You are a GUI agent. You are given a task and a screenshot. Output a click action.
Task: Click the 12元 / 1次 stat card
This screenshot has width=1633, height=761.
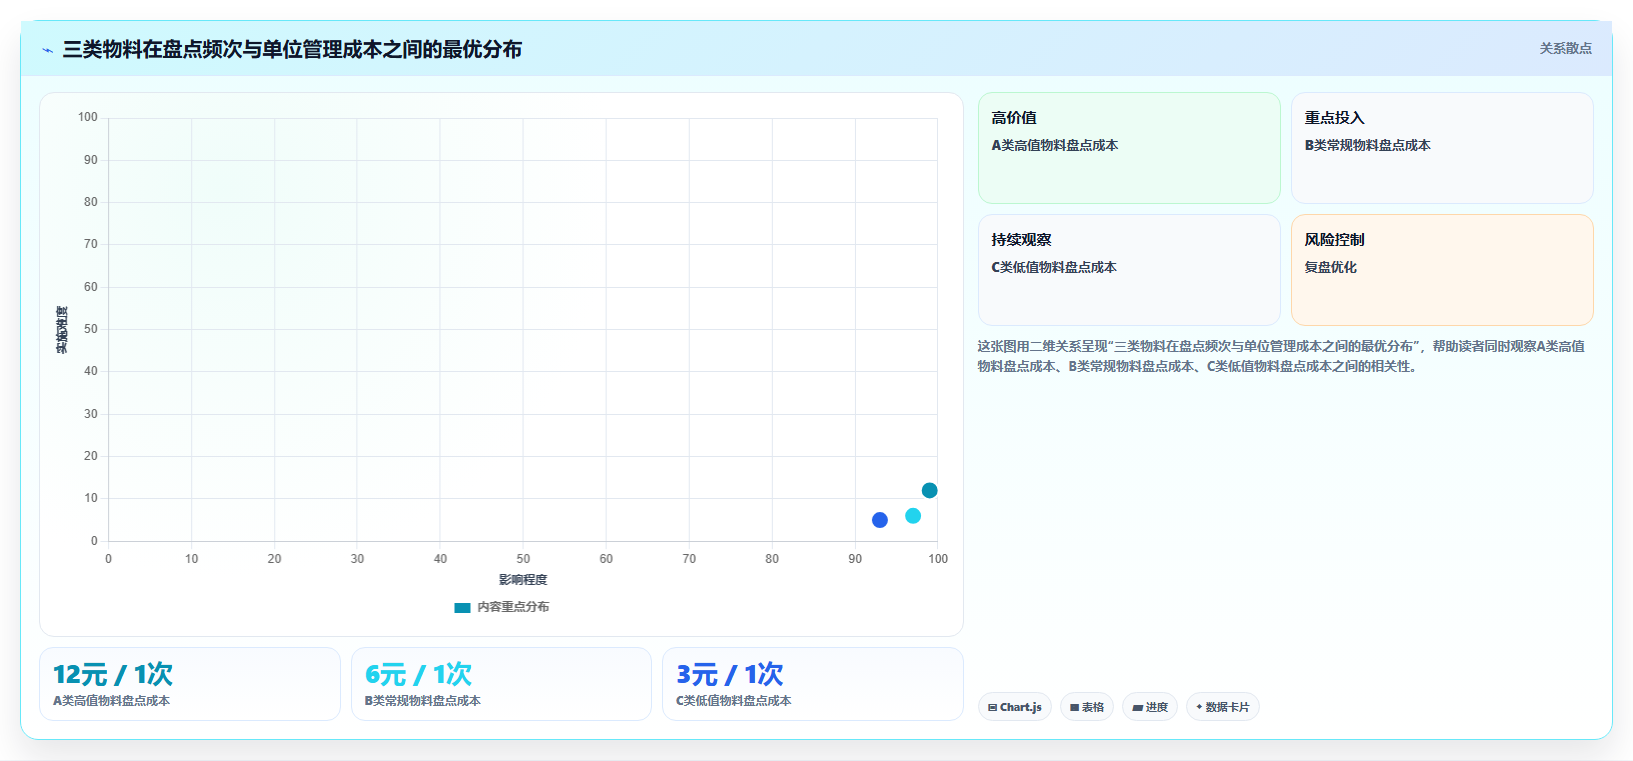[x=190, y=684]
